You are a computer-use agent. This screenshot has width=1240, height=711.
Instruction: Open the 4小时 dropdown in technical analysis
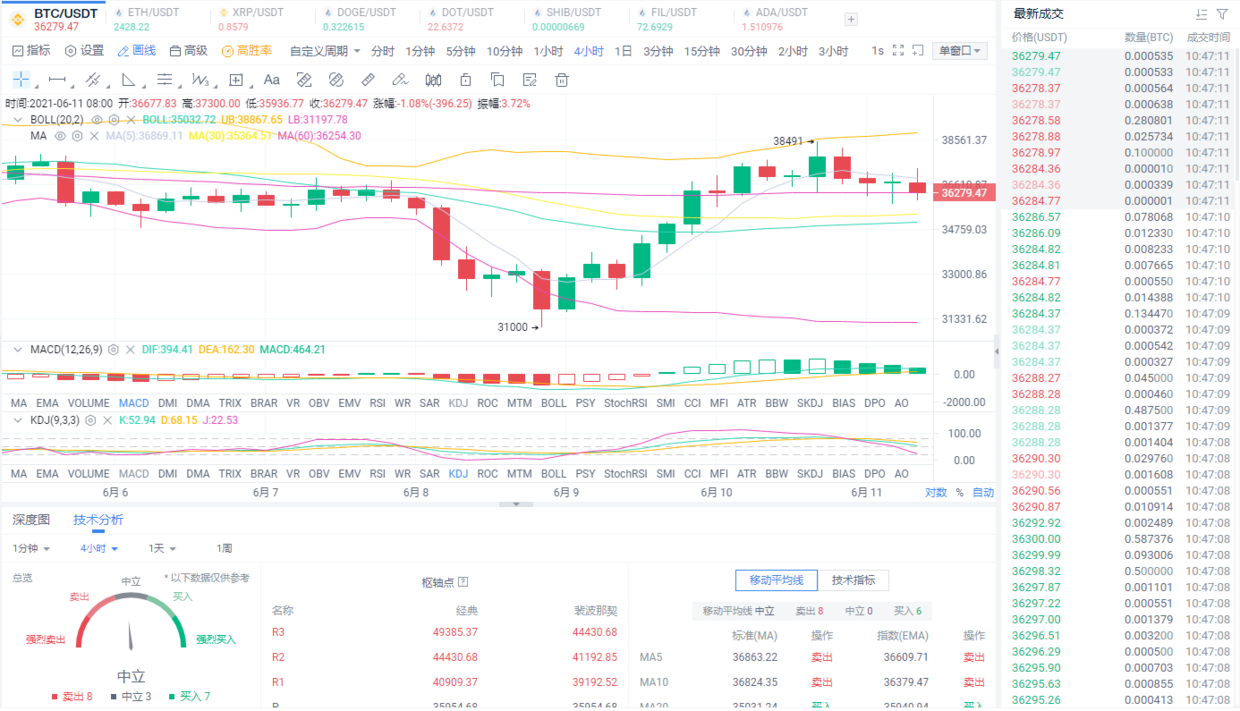99,549
